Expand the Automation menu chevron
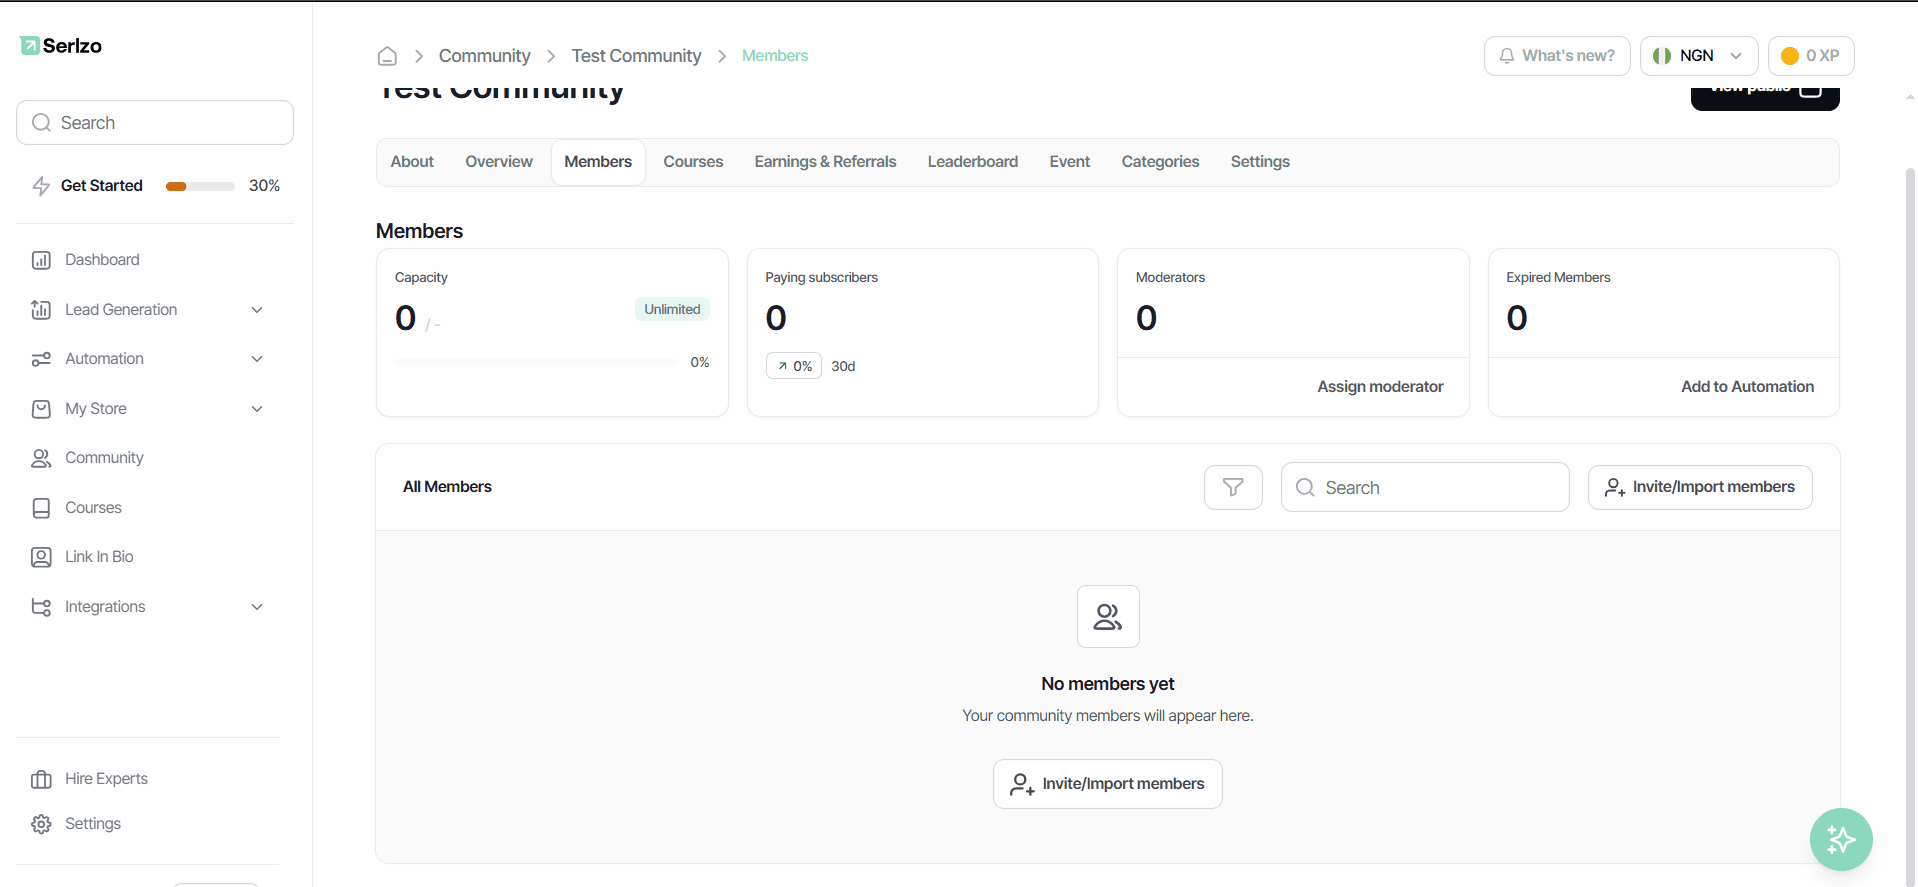The image size is (1918, 887). tap(257, 359)
